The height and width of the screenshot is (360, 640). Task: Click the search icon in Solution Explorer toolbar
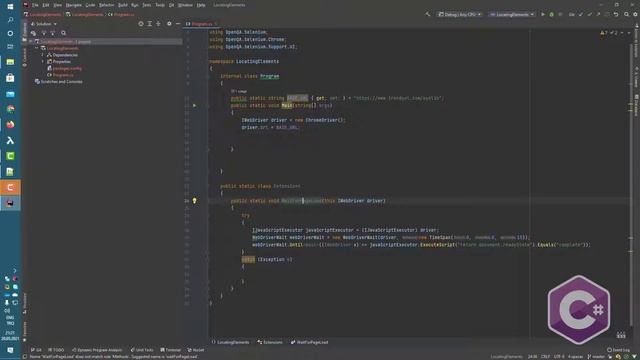[x=63, y=33]
